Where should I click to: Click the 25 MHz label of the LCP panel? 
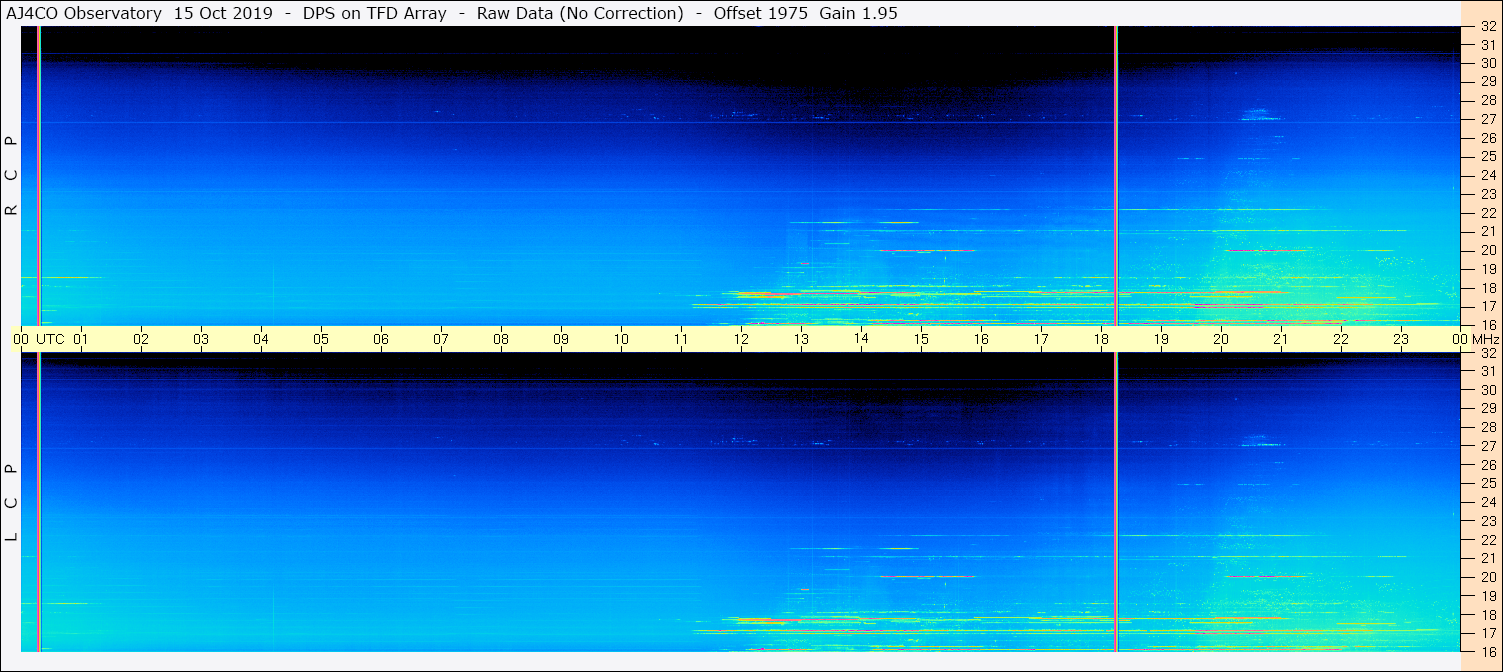1488,484
